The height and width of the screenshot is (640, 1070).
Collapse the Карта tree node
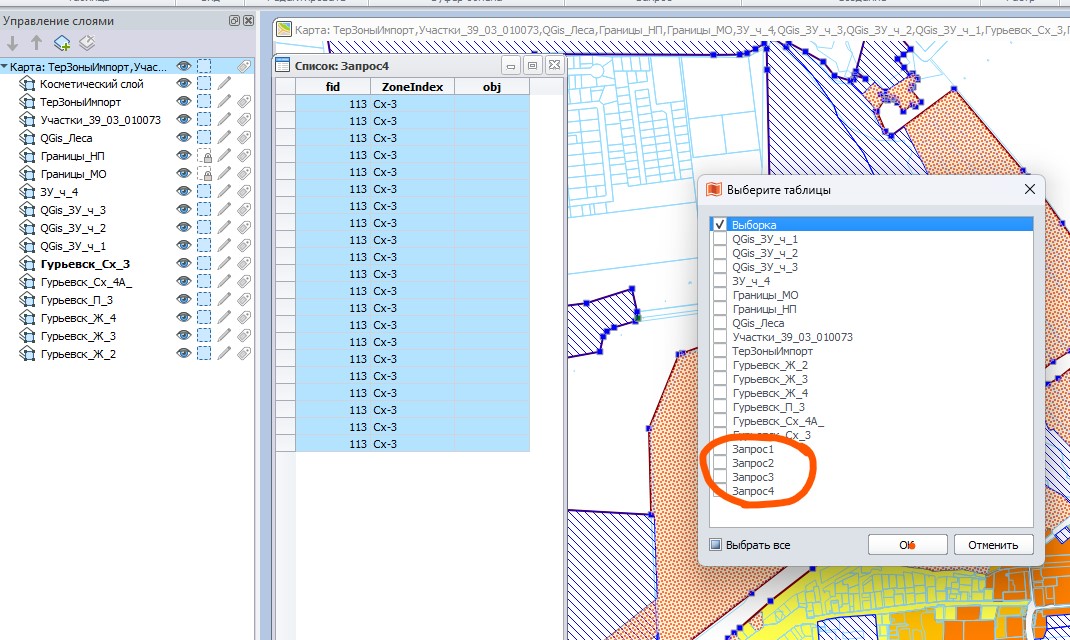pyautogui.click(x=5, y=67)
